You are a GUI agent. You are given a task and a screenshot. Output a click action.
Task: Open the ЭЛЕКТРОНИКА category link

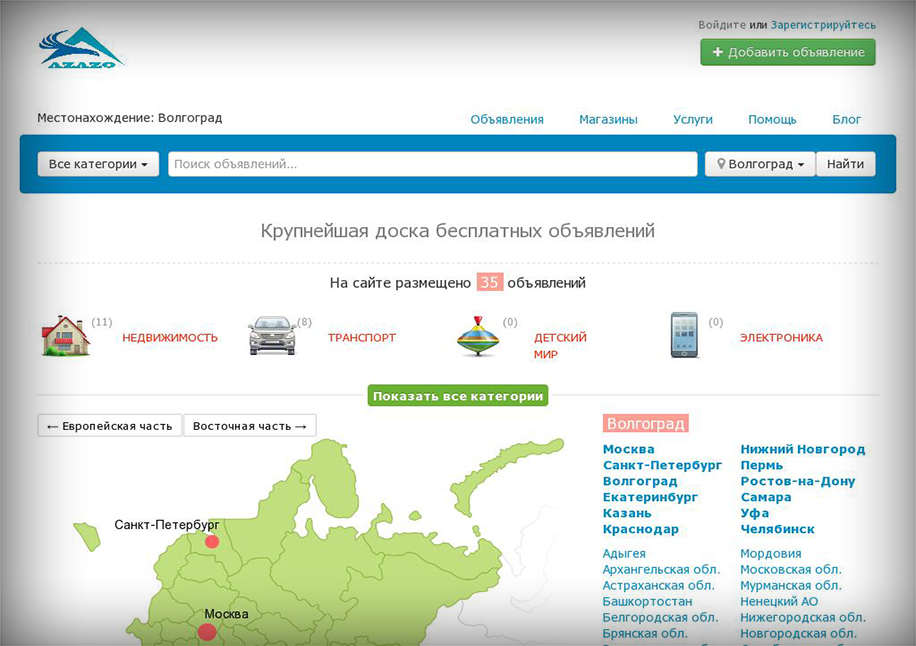pyautogui.click(x=781, y=338)
